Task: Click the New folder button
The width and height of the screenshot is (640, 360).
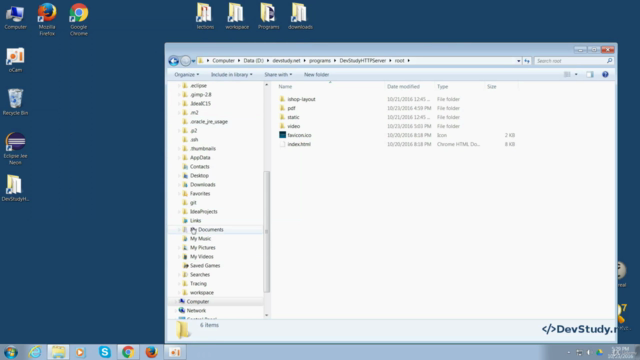Action: point(316,75)
